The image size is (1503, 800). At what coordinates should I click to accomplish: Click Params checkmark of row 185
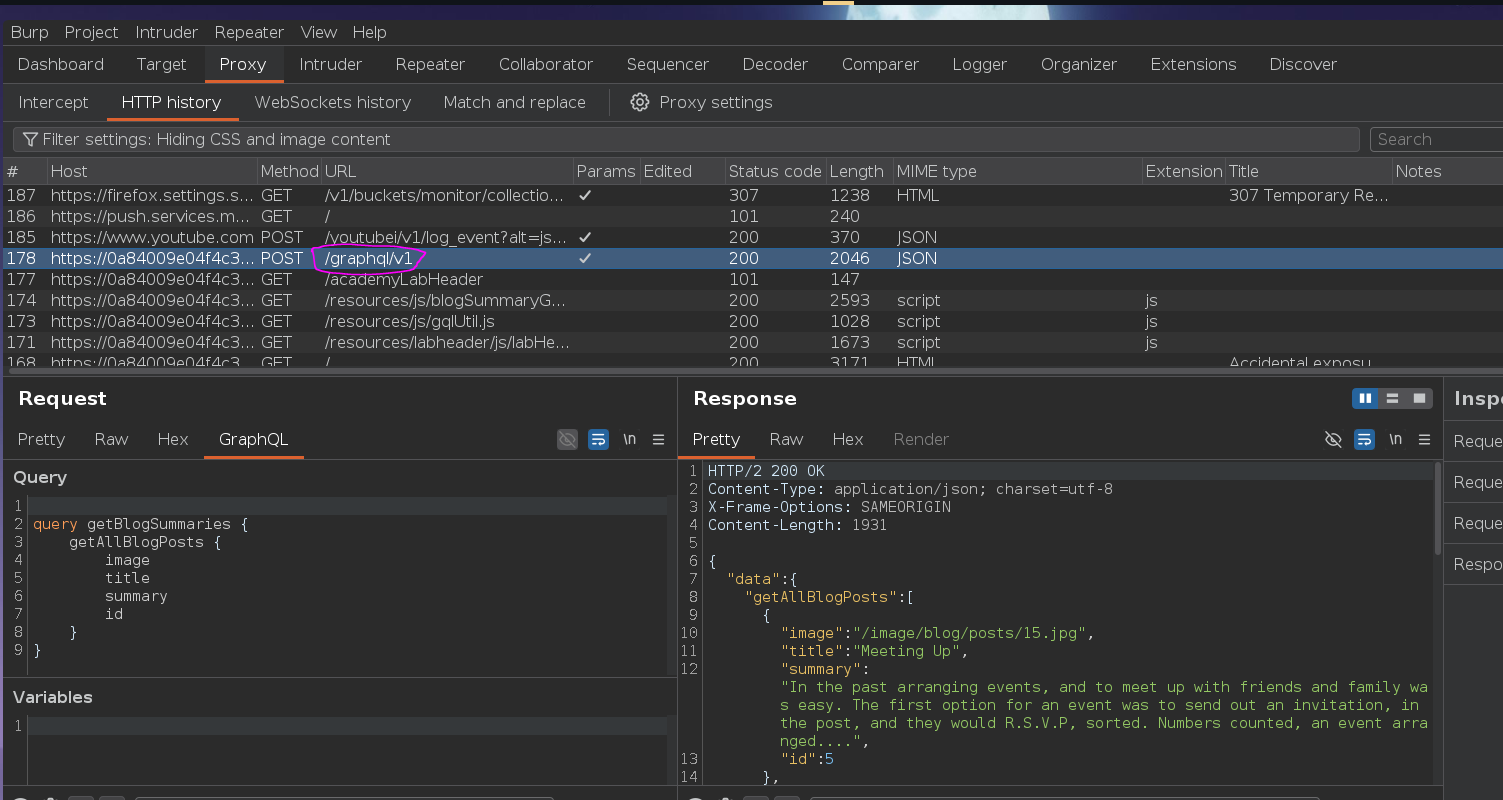point(585,238)
